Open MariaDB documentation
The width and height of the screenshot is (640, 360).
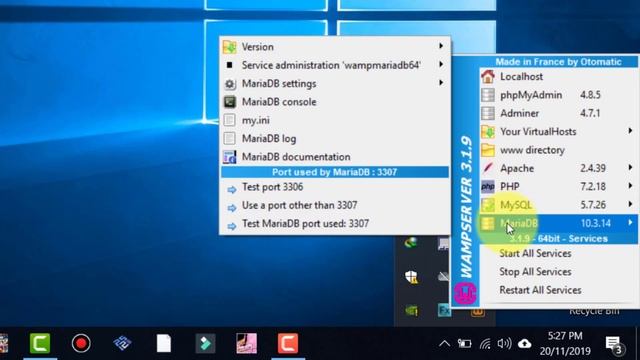(x=335, y=157)
